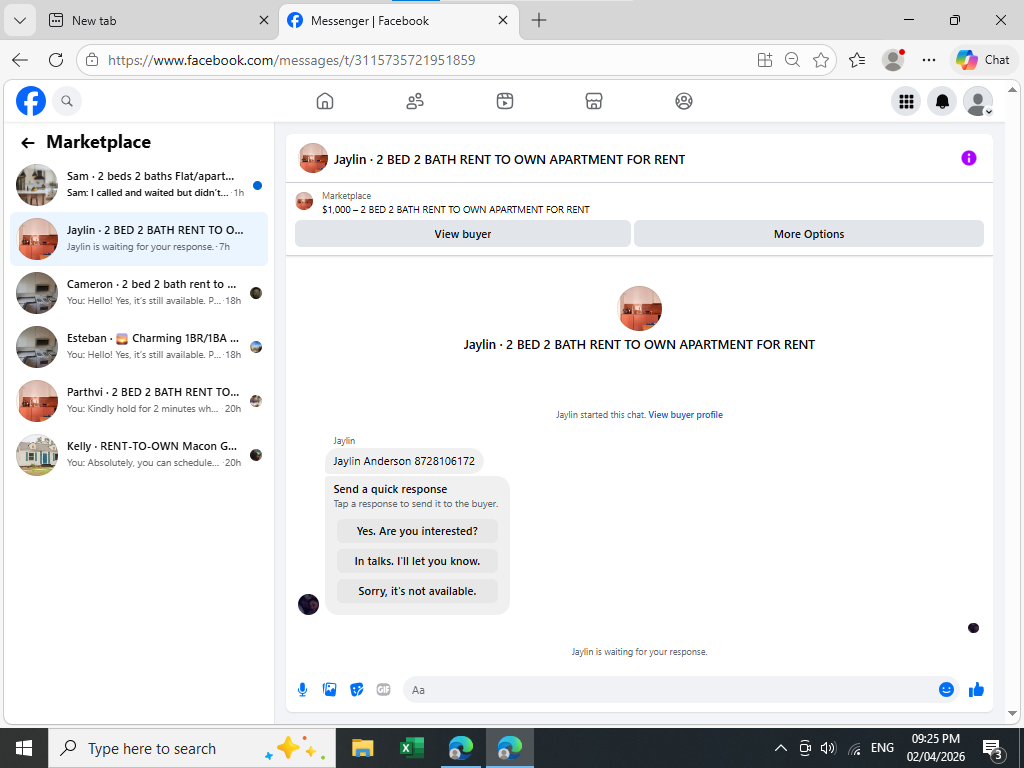
Task: Click the address bar URL
Action: pyautogui.click(x=291, y=60)
